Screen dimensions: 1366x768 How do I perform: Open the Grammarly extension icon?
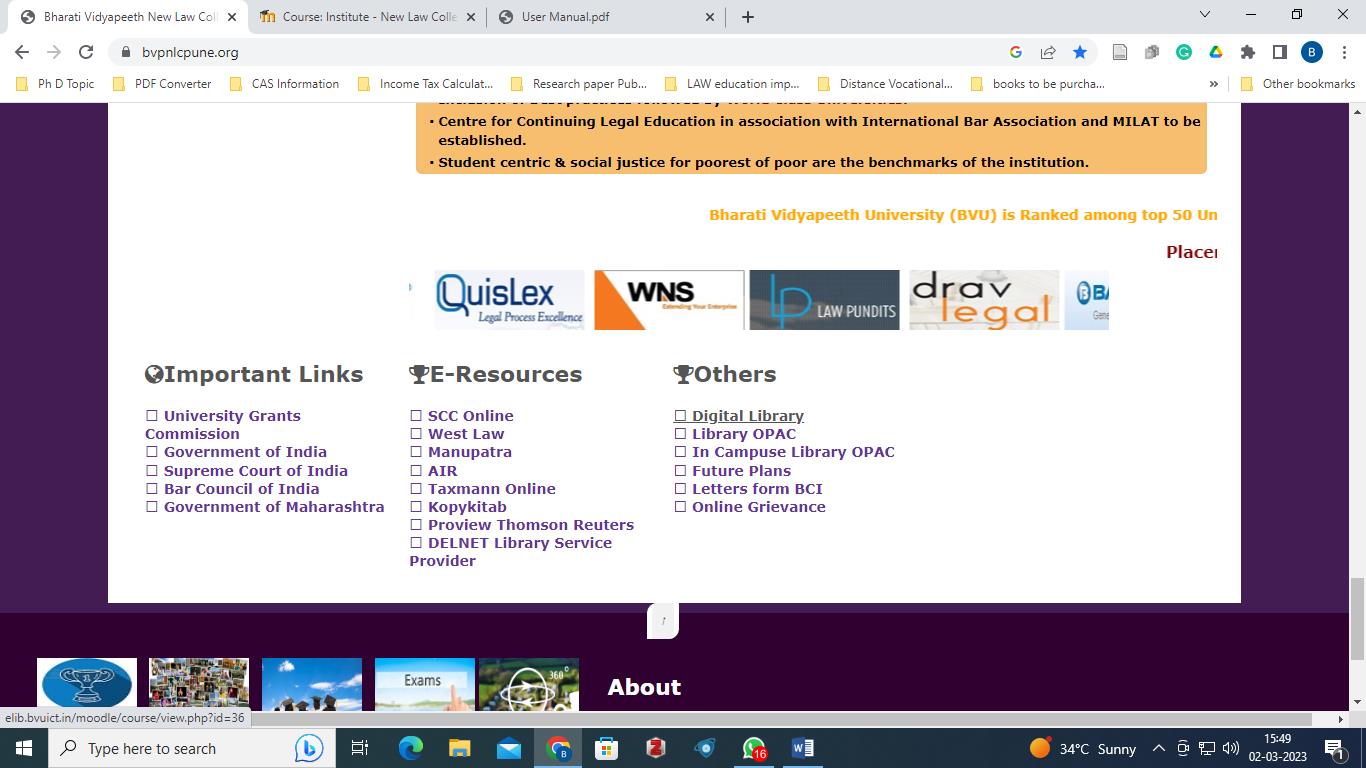[1184, 52]
